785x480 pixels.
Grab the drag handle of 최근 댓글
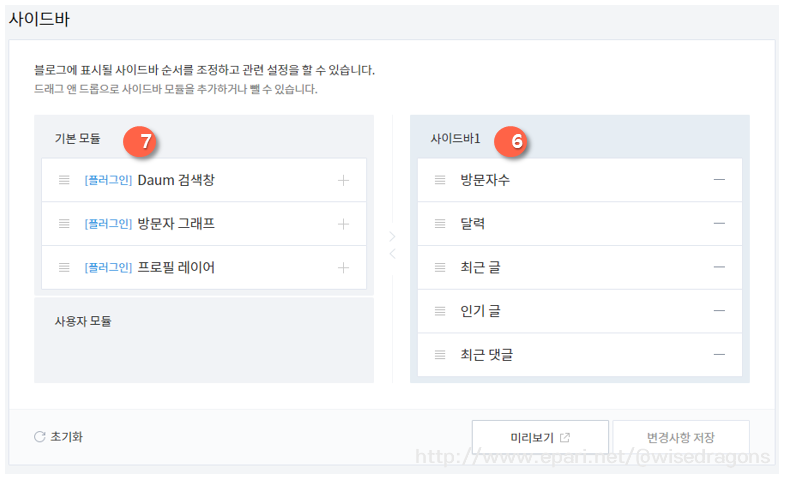[x=440, y=354]
